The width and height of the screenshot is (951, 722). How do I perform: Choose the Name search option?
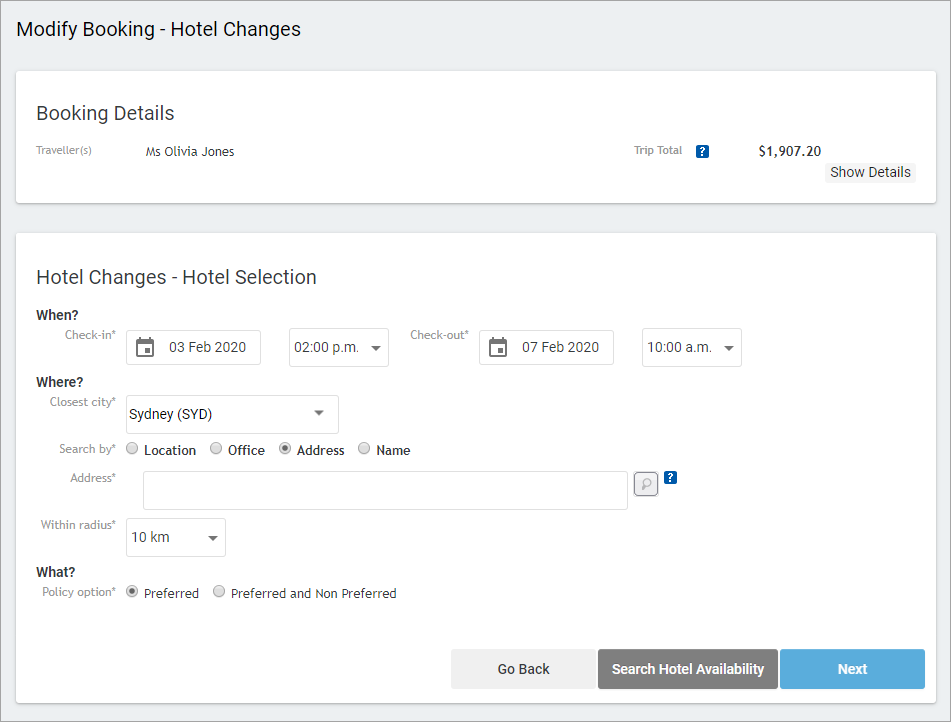[x=363, y=448]
